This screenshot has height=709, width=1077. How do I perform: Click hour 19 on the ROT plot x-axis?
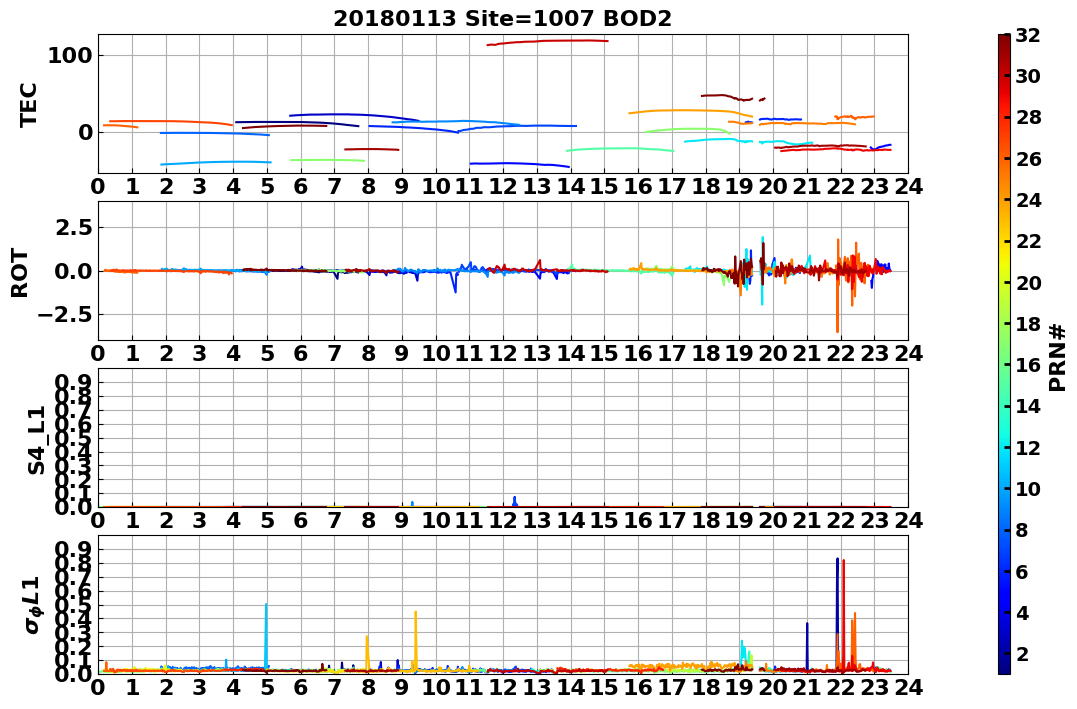739,353
